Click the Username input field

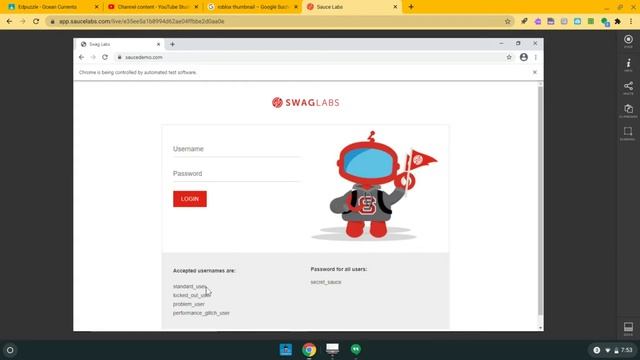pyautogui.click(x=236, y=149)
